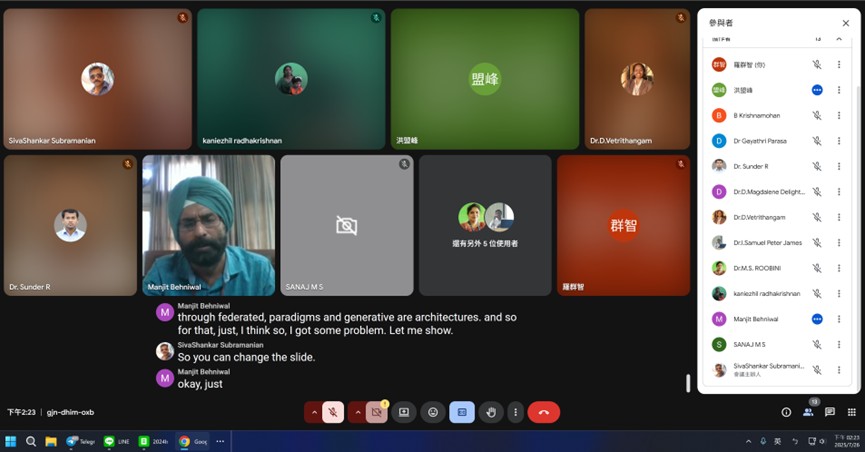Collapse the participants list section chevron
The height and width of the screenshot is (452, 865).
(x=838, y=39)
